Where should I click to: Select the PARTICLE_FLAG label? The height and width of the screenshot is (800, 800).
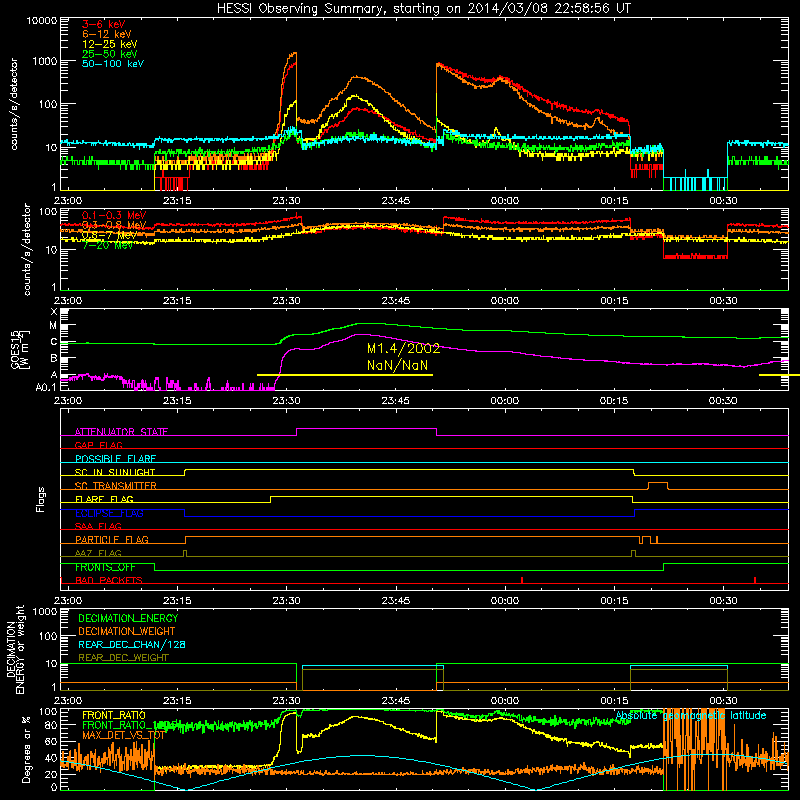click(112, 539)
